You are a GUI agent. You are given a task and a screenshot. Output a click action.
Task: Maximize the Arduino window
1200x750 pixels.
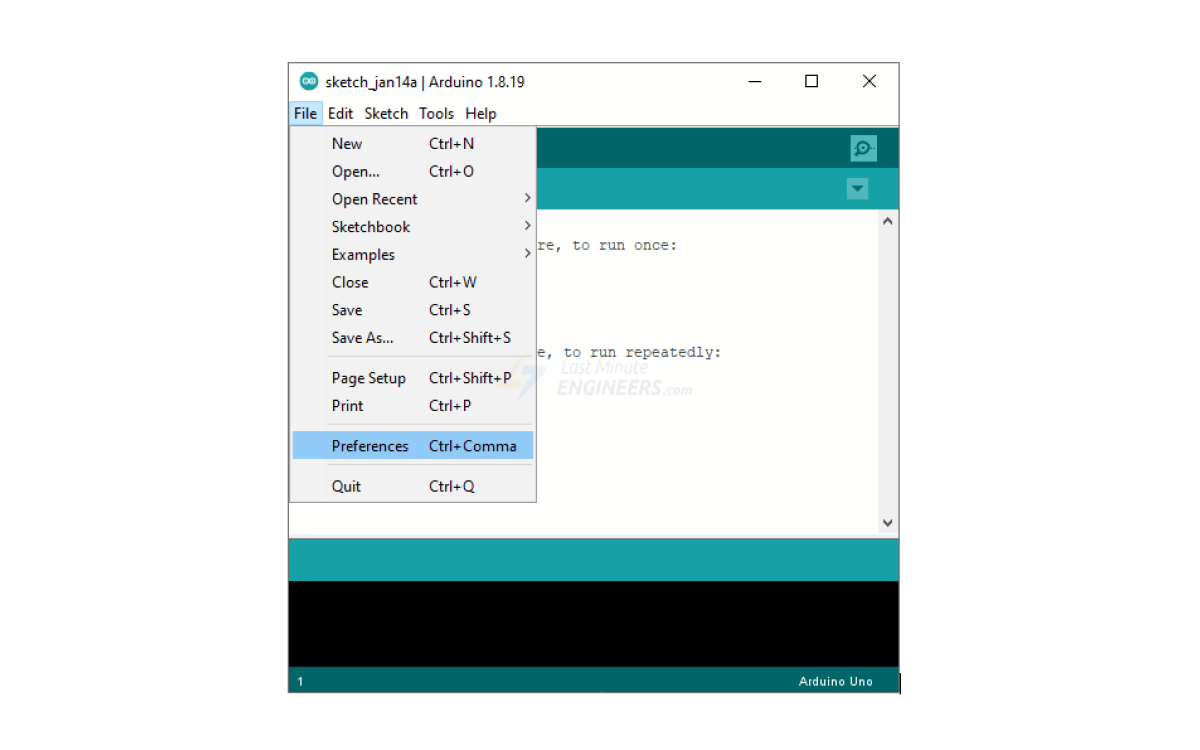pos(812,82)
